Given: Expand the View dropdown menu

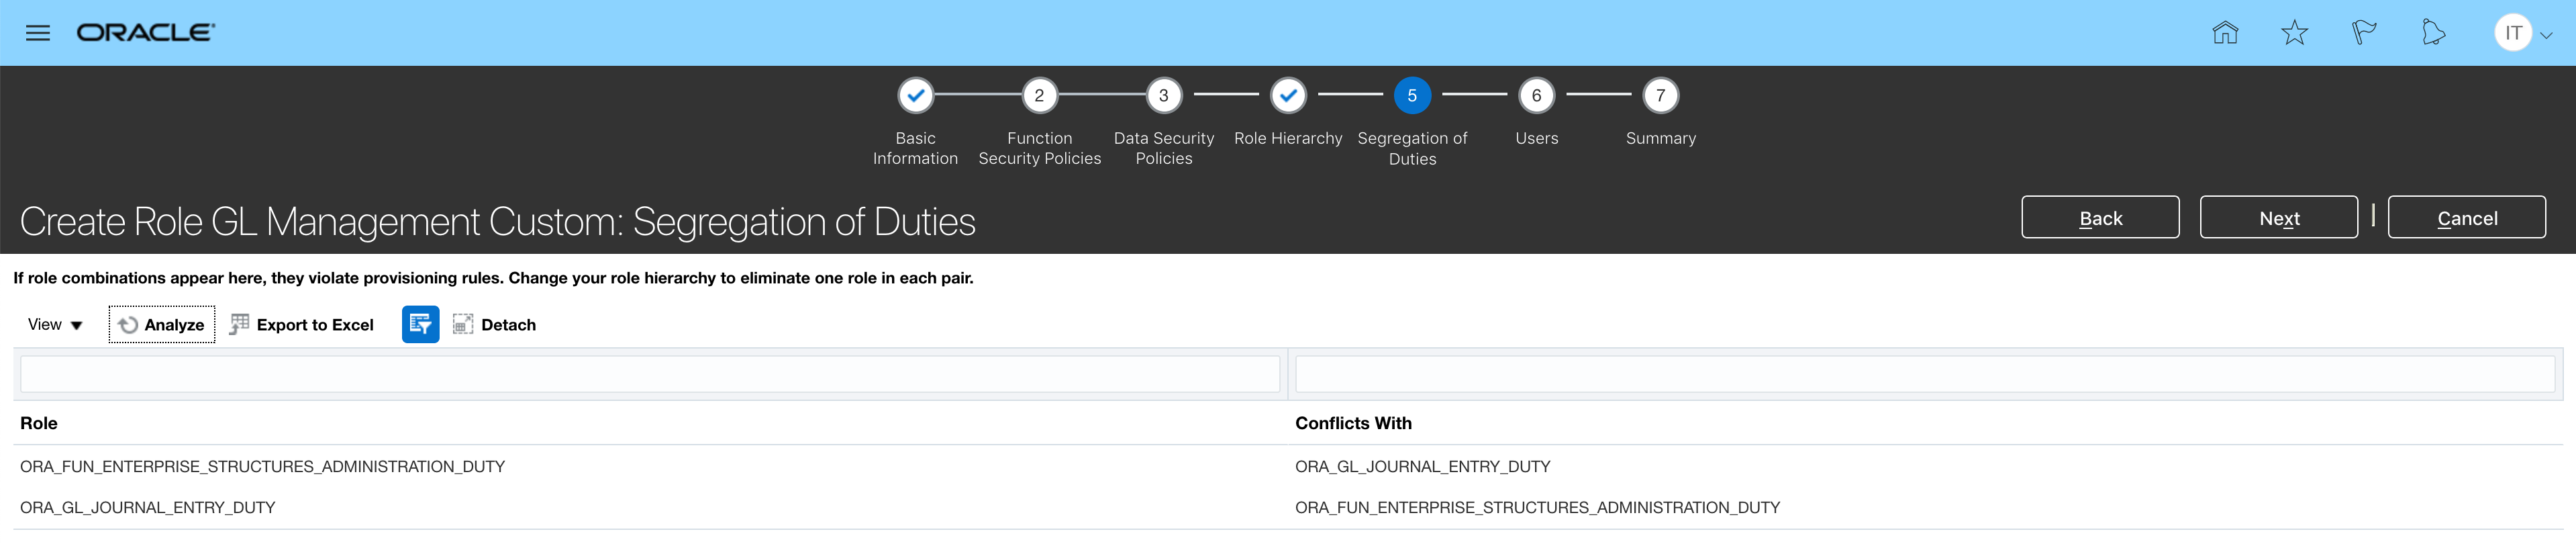Looking at the screenshot, I should [x=55, y=324].
